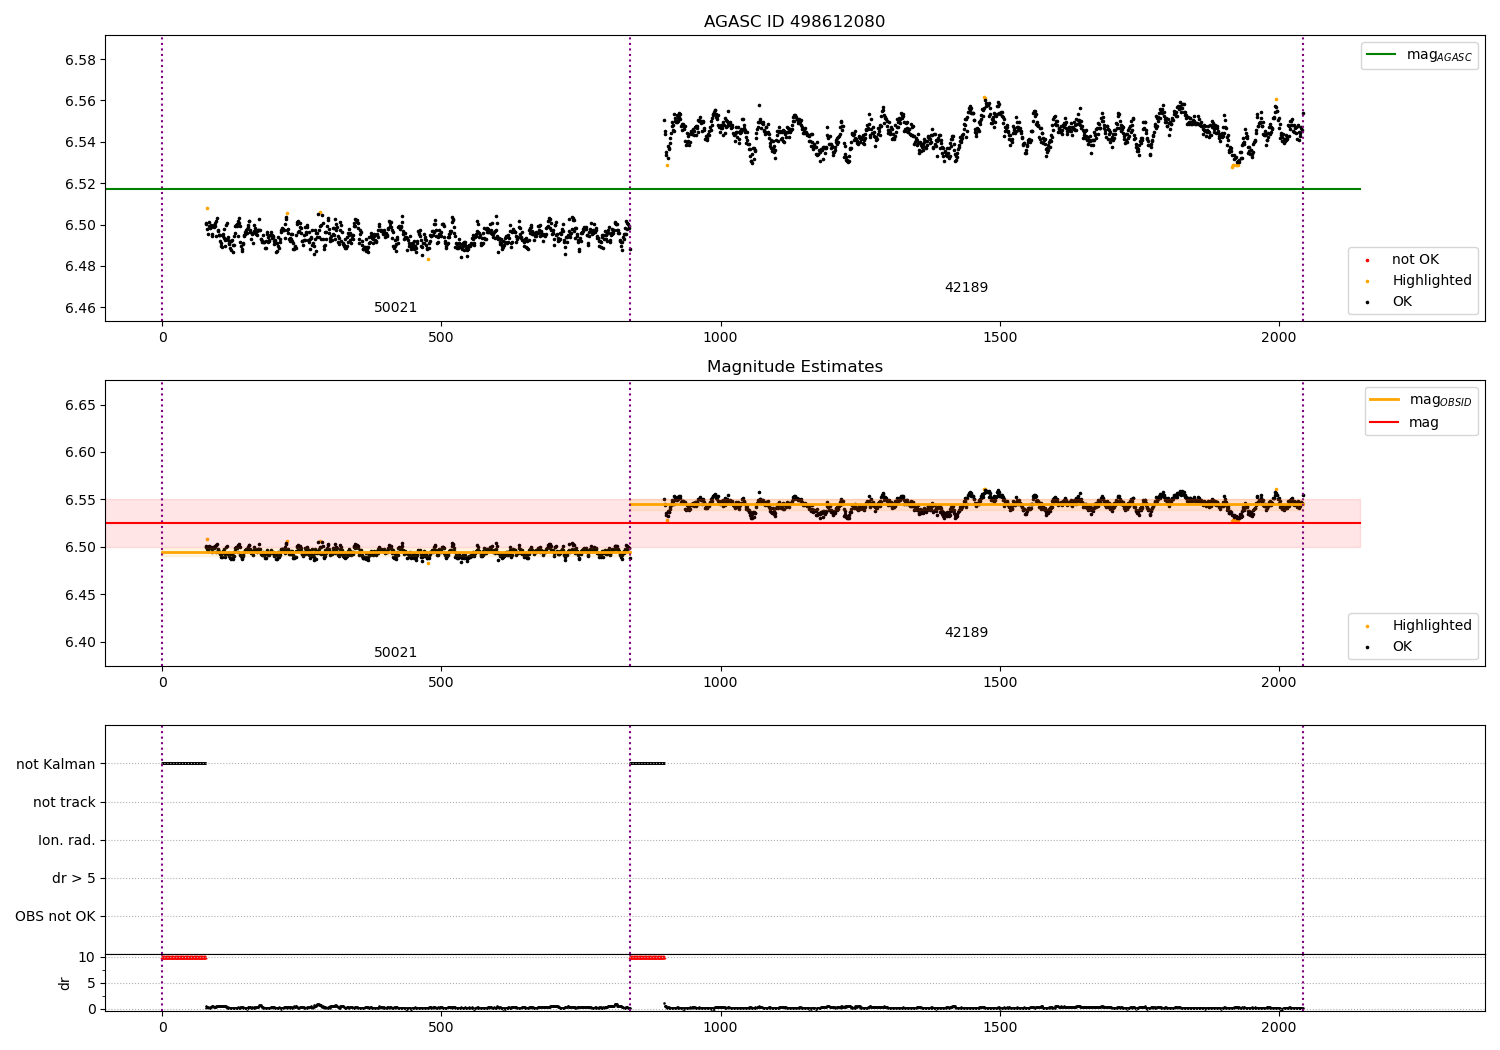1500x1050 pixels.
Task: Select the 1500 x-axis tick of Magnitude Estimates plot
Action: [999, 683]
